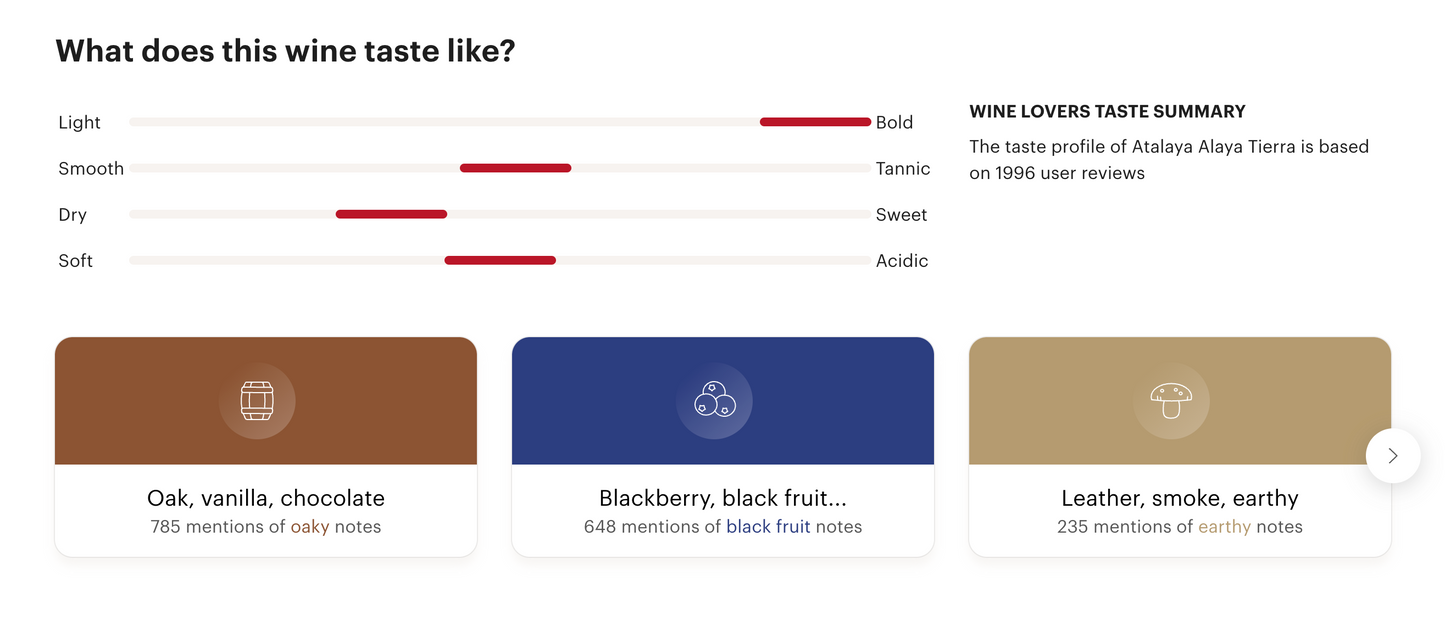1445x626 pixels.
Task: Select the Soft-Acidic intensity bar
Action: pos(499,260)
